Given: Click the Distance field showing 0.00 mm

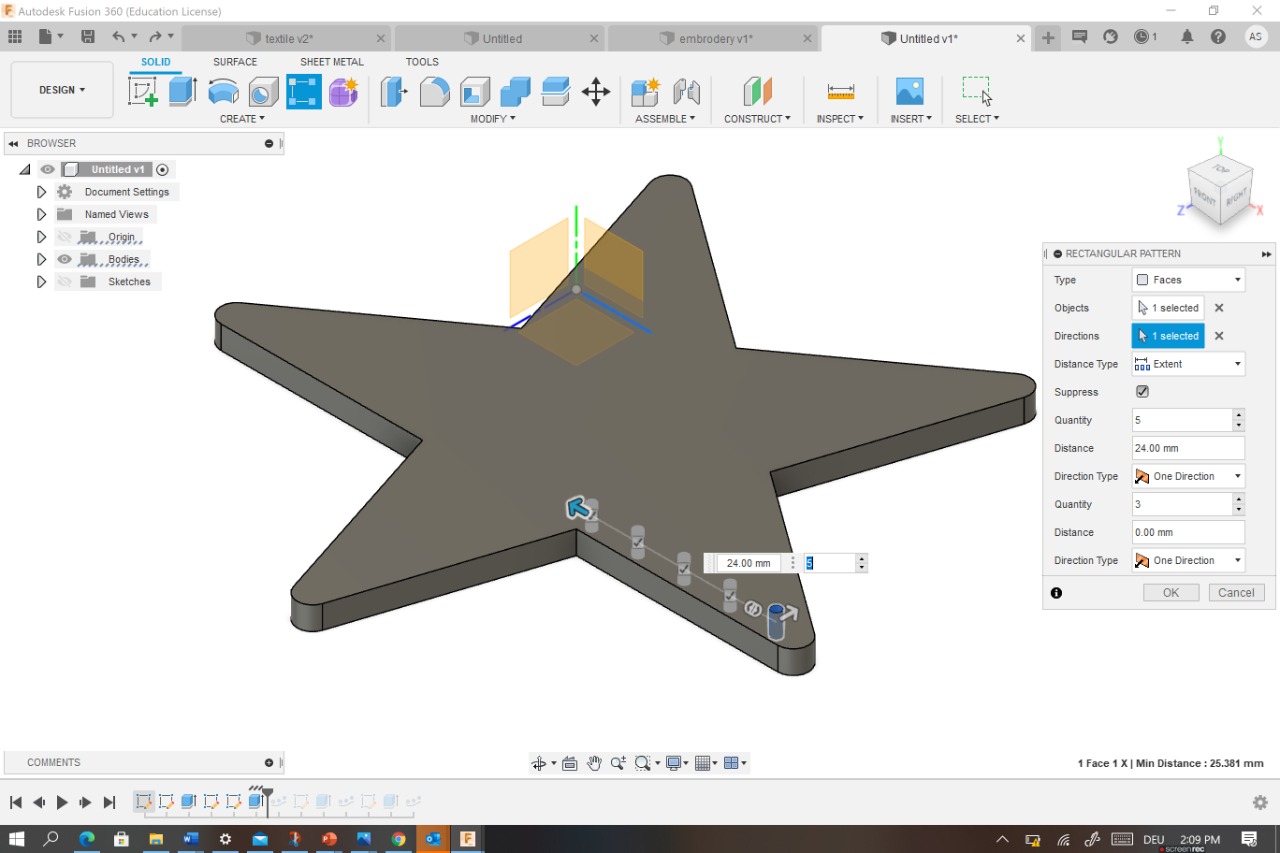Looking at the screenshot, I should 1188,532.
